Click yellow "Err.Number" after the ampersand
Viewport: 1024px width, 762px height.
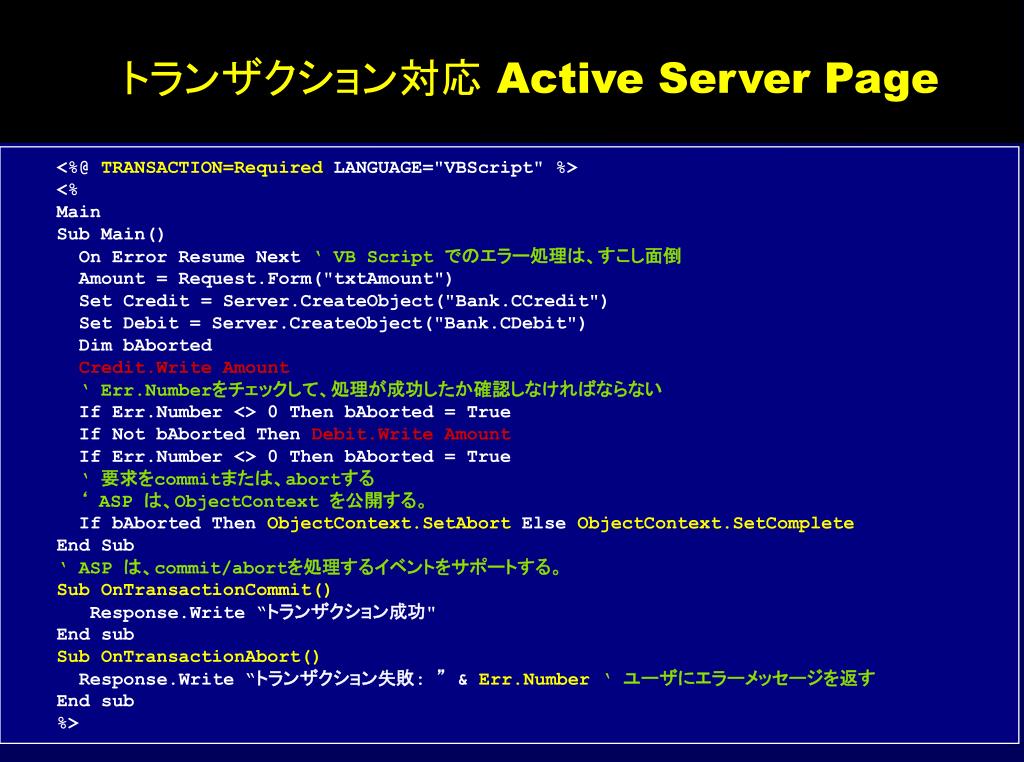(534, 679)
